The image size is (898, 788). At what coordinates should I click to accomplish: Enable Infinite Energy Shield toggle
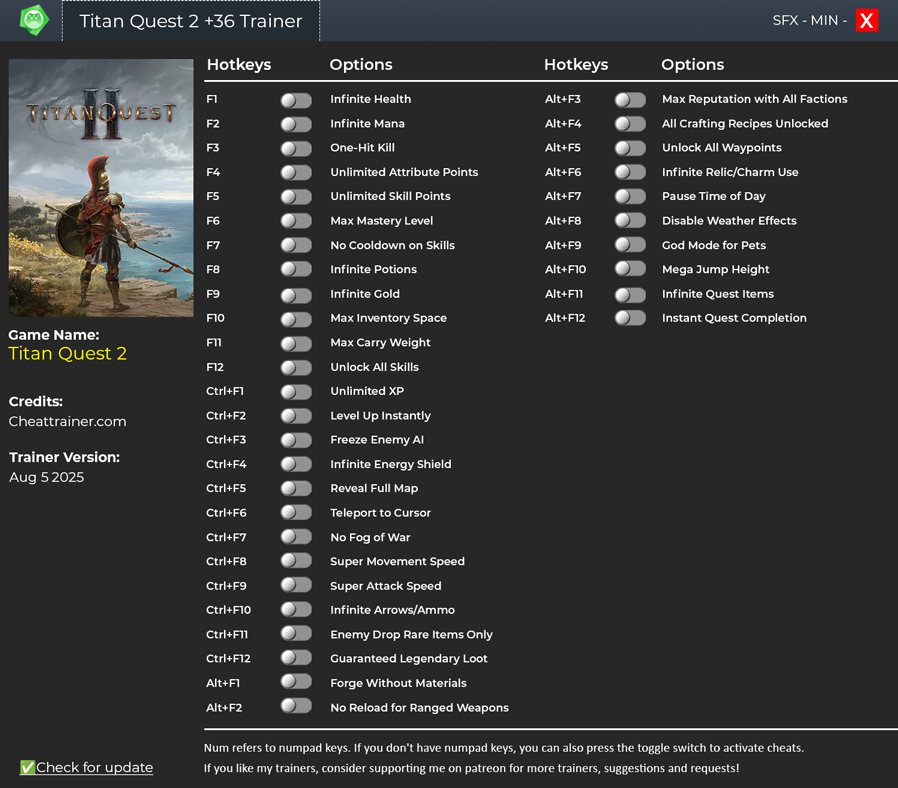296,464
